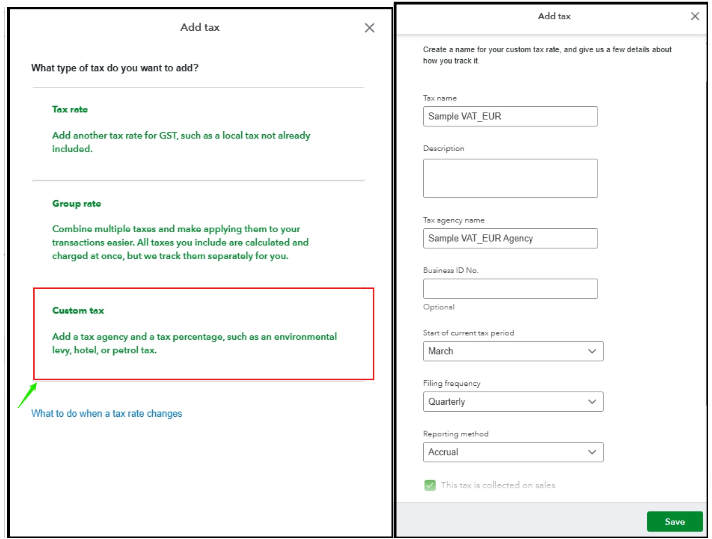
Task: Click the 'Add another tax rate for GST' description
Action: tap(181, 142)
